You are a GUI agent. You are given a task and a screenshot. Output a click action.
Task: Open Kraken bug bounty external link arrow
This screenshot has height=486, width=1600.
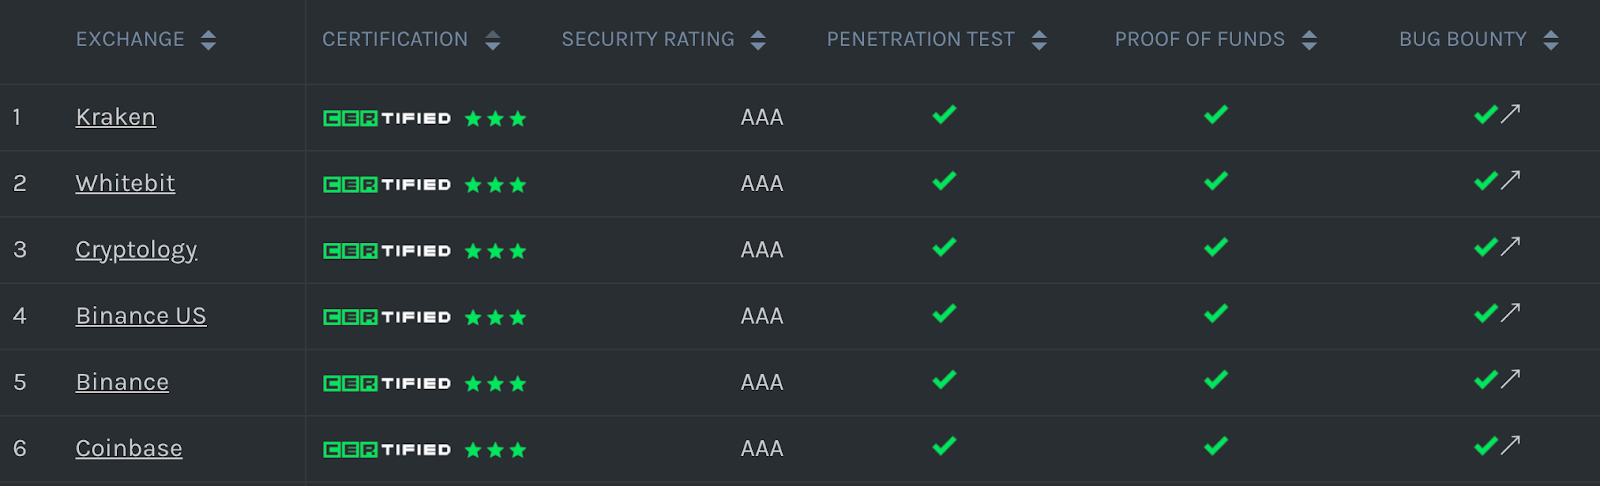(1510, 114)
